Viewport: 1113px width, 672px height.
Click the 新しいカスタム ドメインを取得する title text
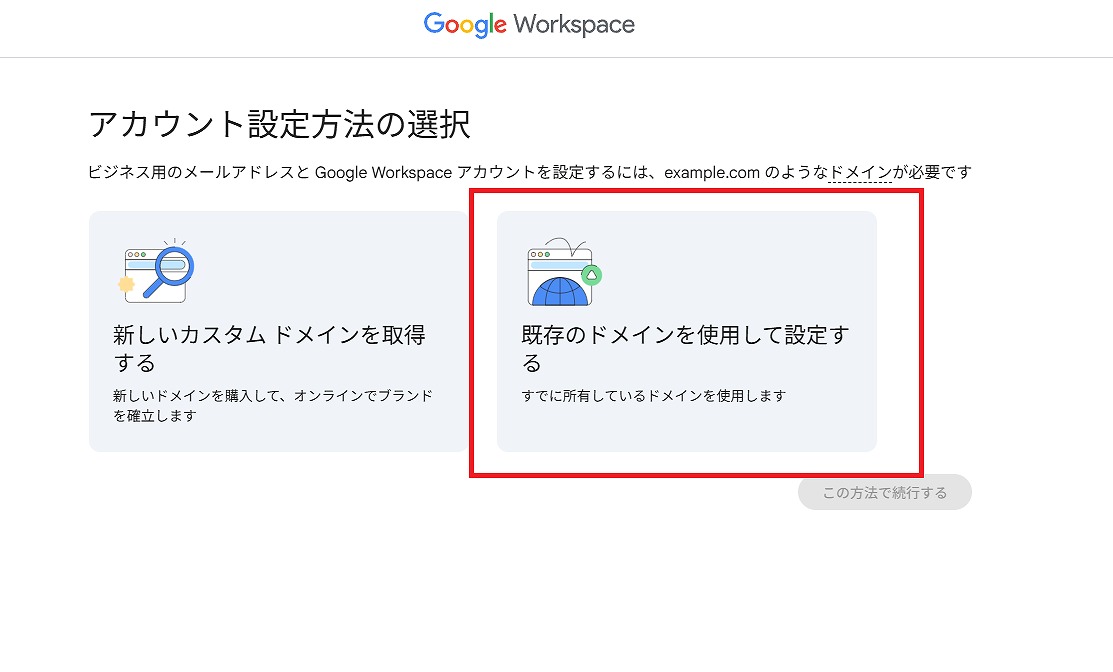coord(269,348)
